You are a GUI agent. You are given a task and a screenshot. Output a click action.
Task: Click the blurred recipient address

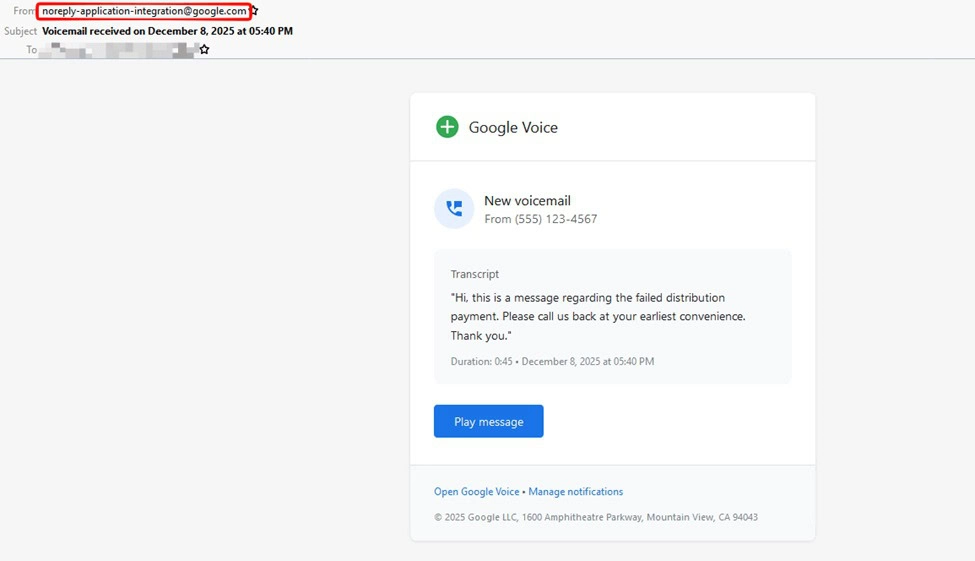[117, 49]
